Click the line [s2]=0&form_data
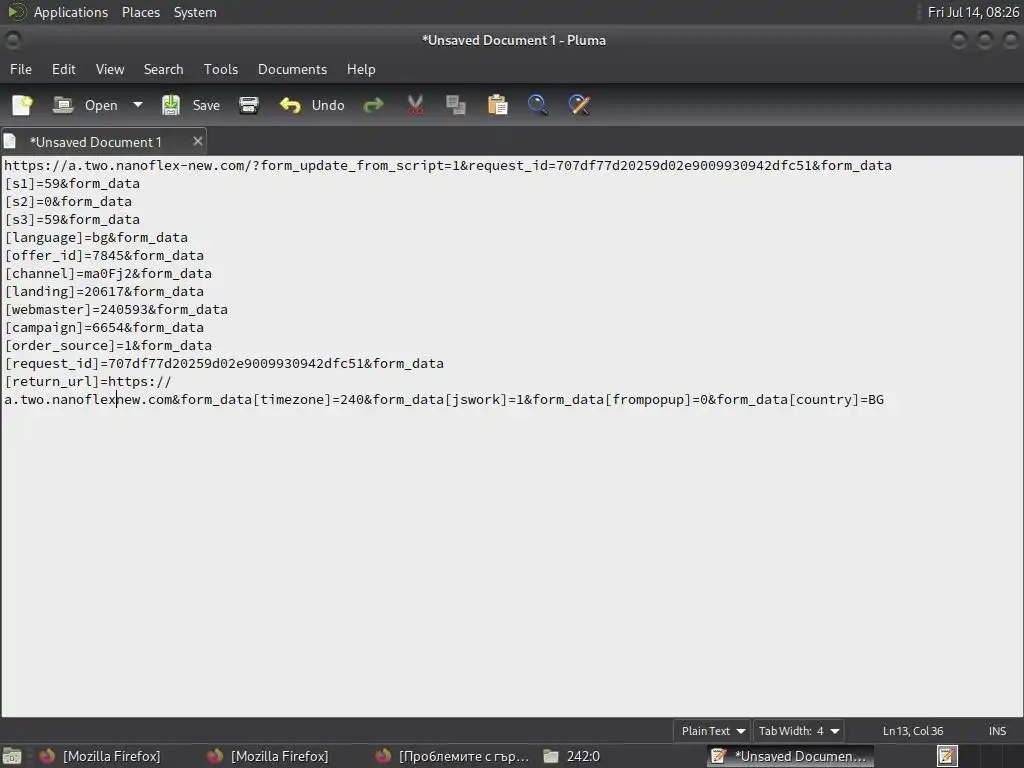 tap(68, 202)
